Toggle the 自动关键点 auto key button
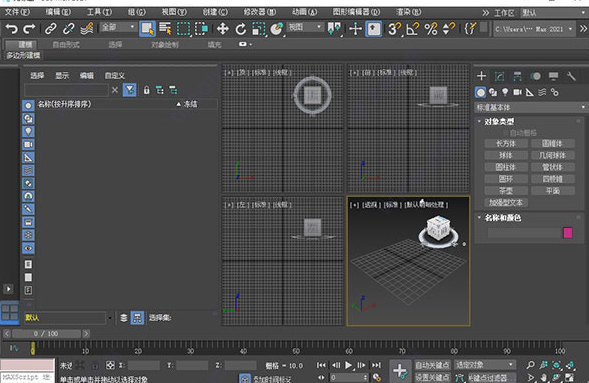The height and width of the screenshot is (383, 589). [x=432, y=365]
